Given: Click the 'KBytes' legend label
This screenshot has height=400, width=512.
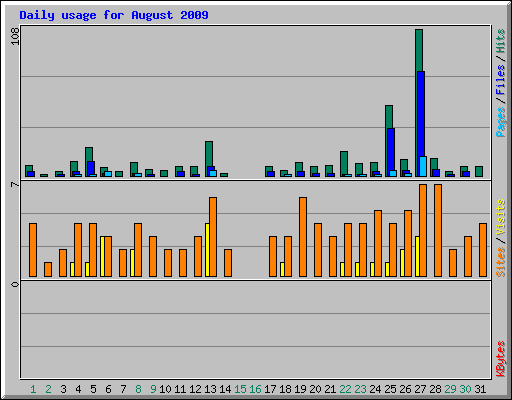Looking at the screenshot, I should click(500, 359).
